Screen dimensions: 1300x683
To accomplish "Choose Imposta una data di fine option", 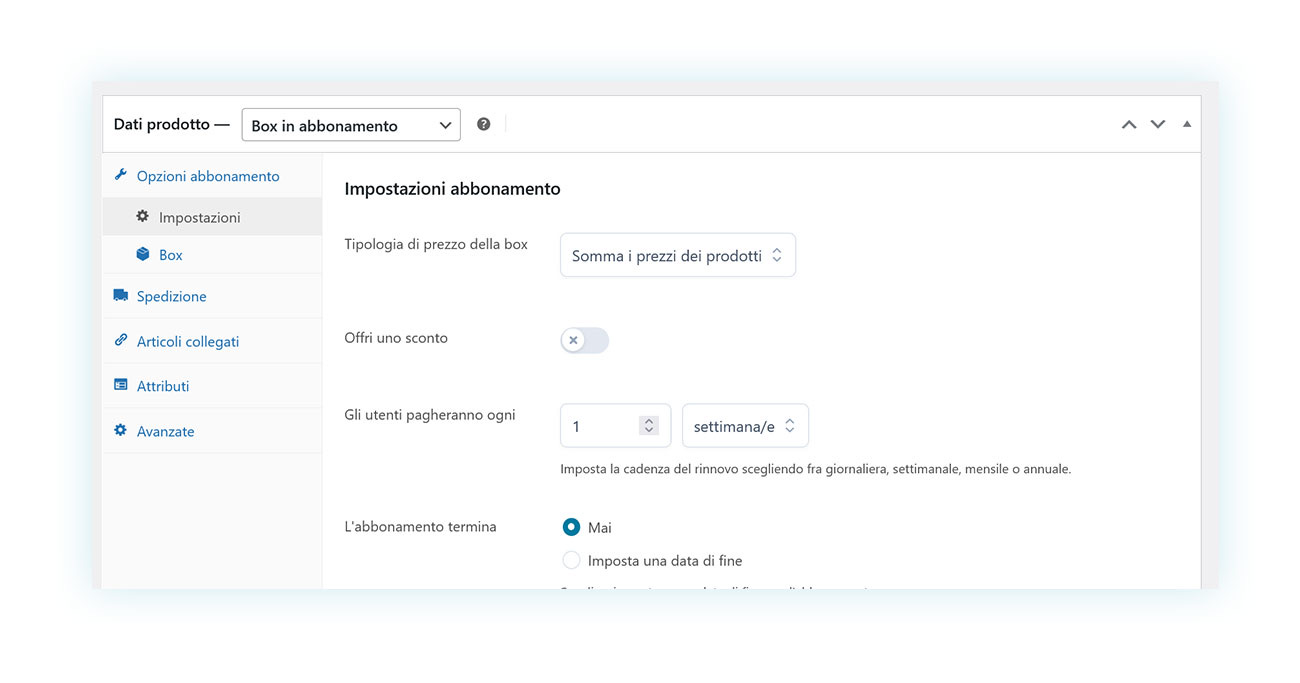I will (x=571, y=560).
